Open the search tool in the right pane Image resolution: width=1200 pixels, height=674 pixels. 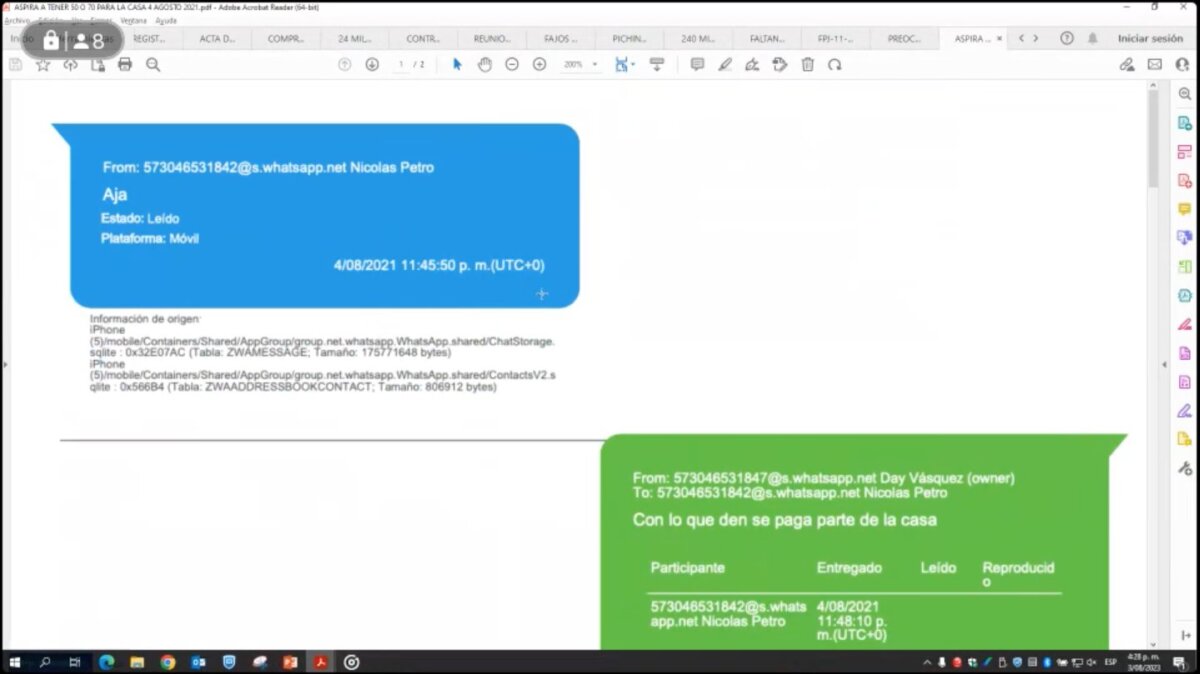coord(1185,94)
